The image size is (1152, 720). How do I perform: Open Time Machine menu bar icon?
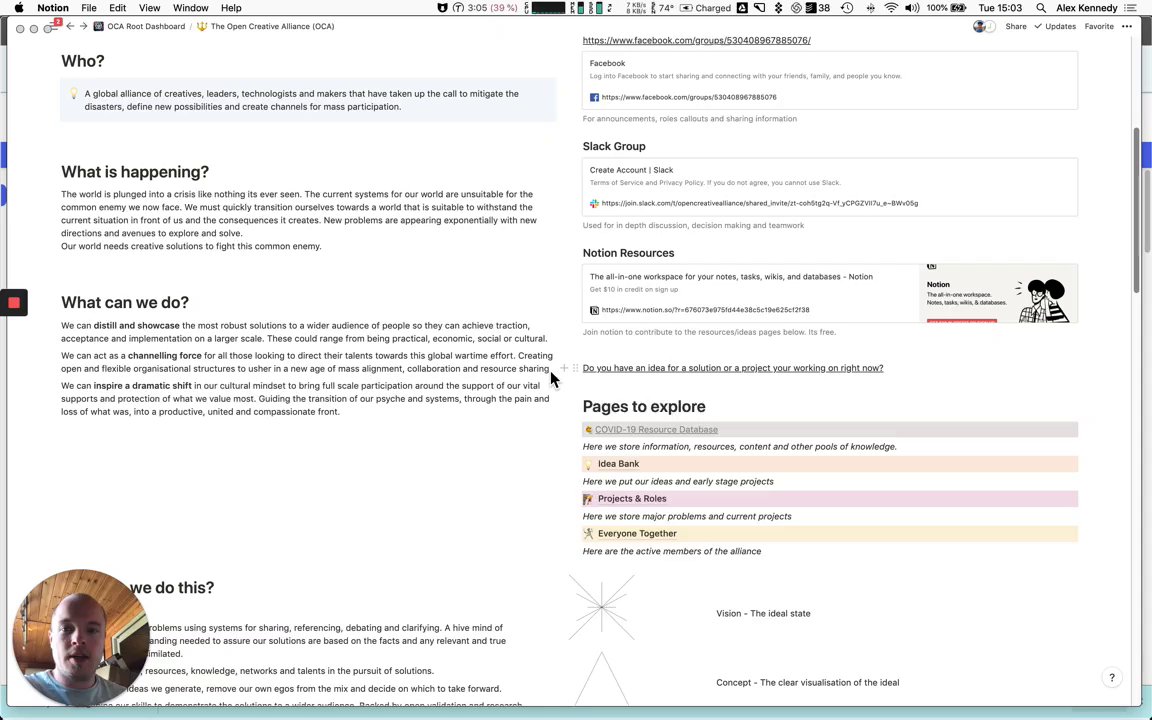(847, 8)
